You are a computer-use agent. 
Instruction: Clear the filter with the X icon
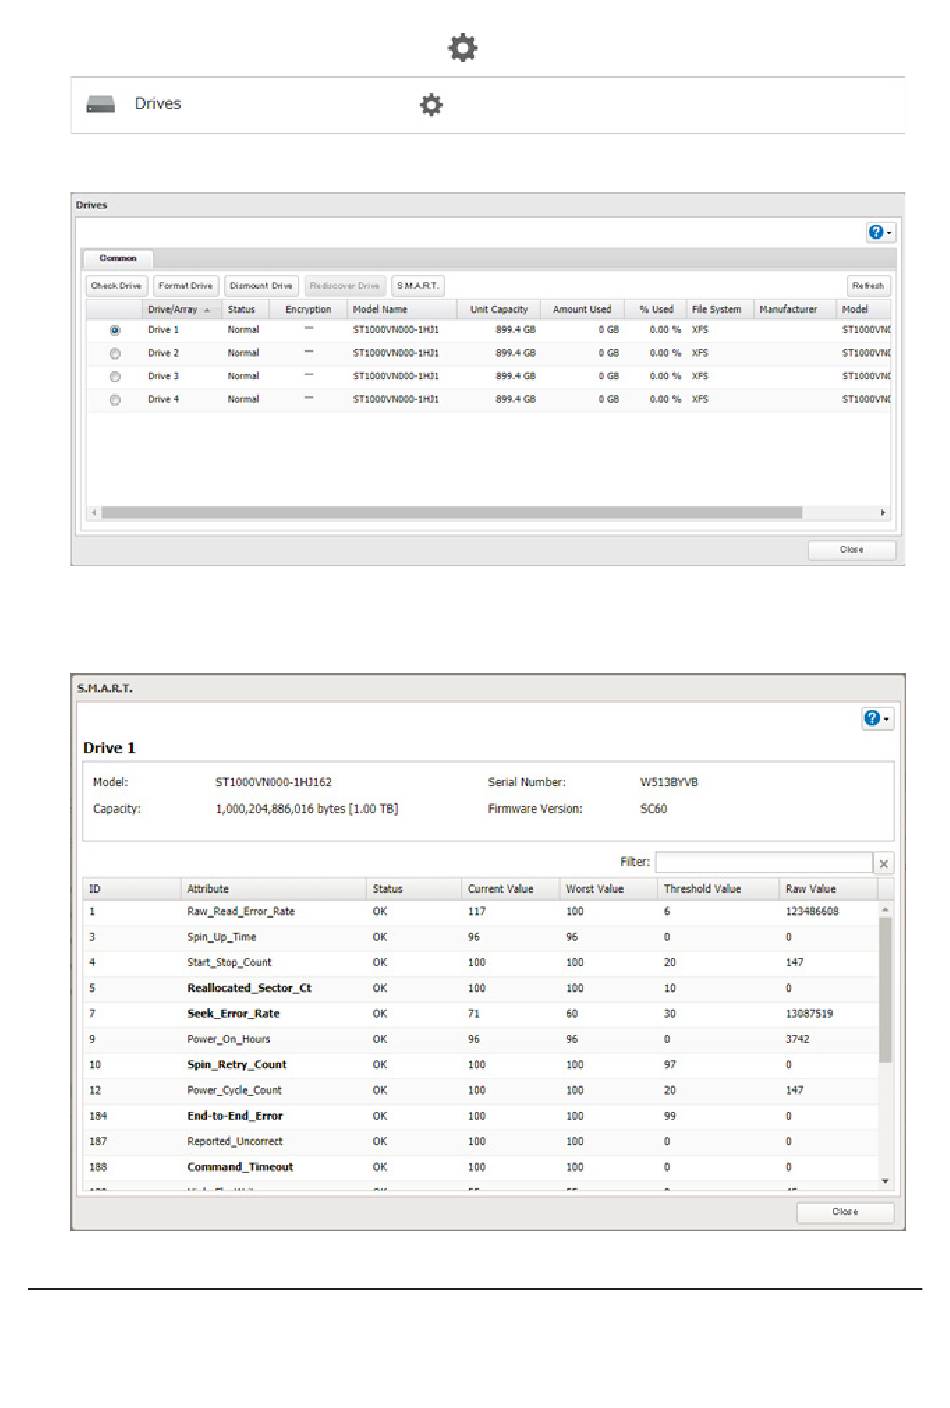point(883,864)
